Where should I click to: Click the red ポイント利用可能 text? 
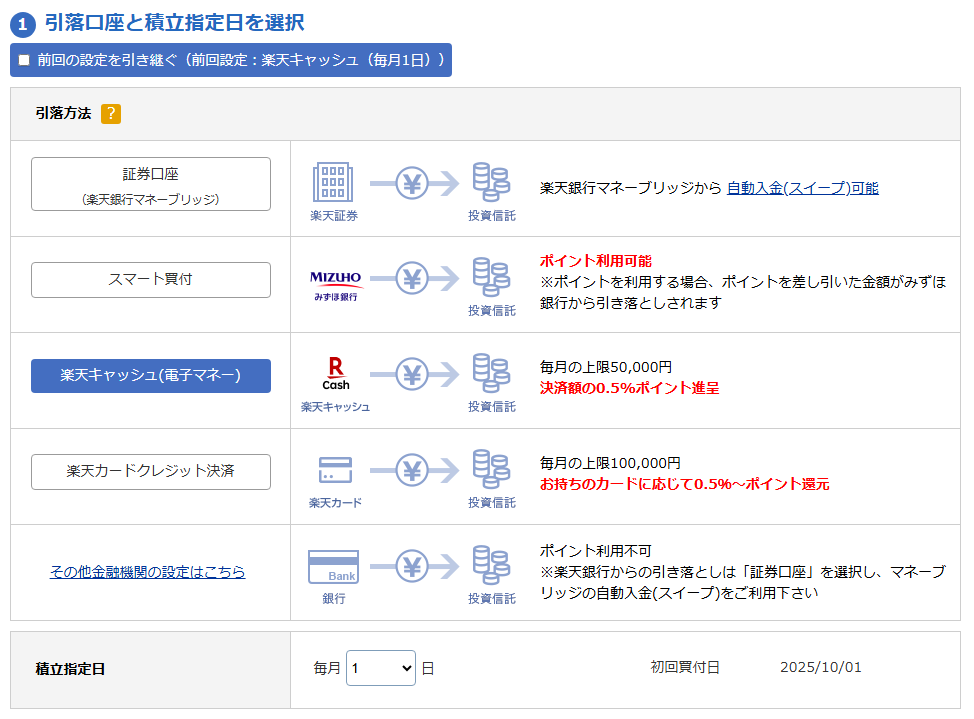[596, 261]
